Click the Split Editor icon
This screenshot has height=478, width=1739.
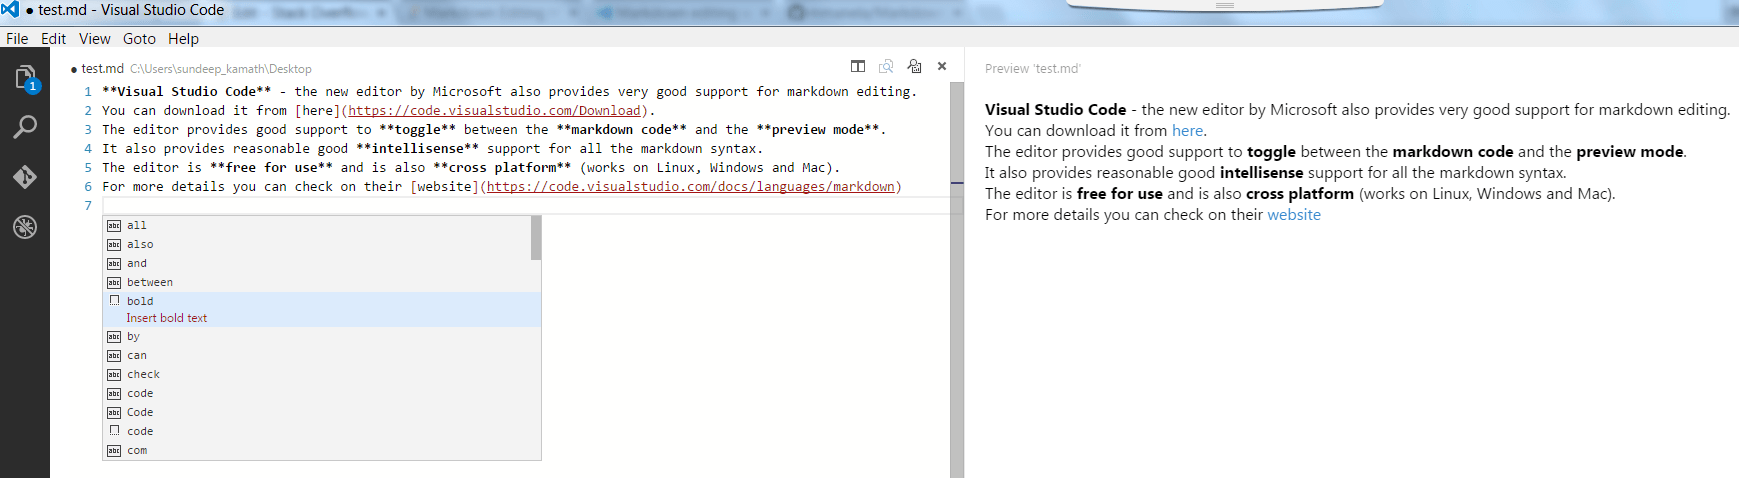(858, 66)
